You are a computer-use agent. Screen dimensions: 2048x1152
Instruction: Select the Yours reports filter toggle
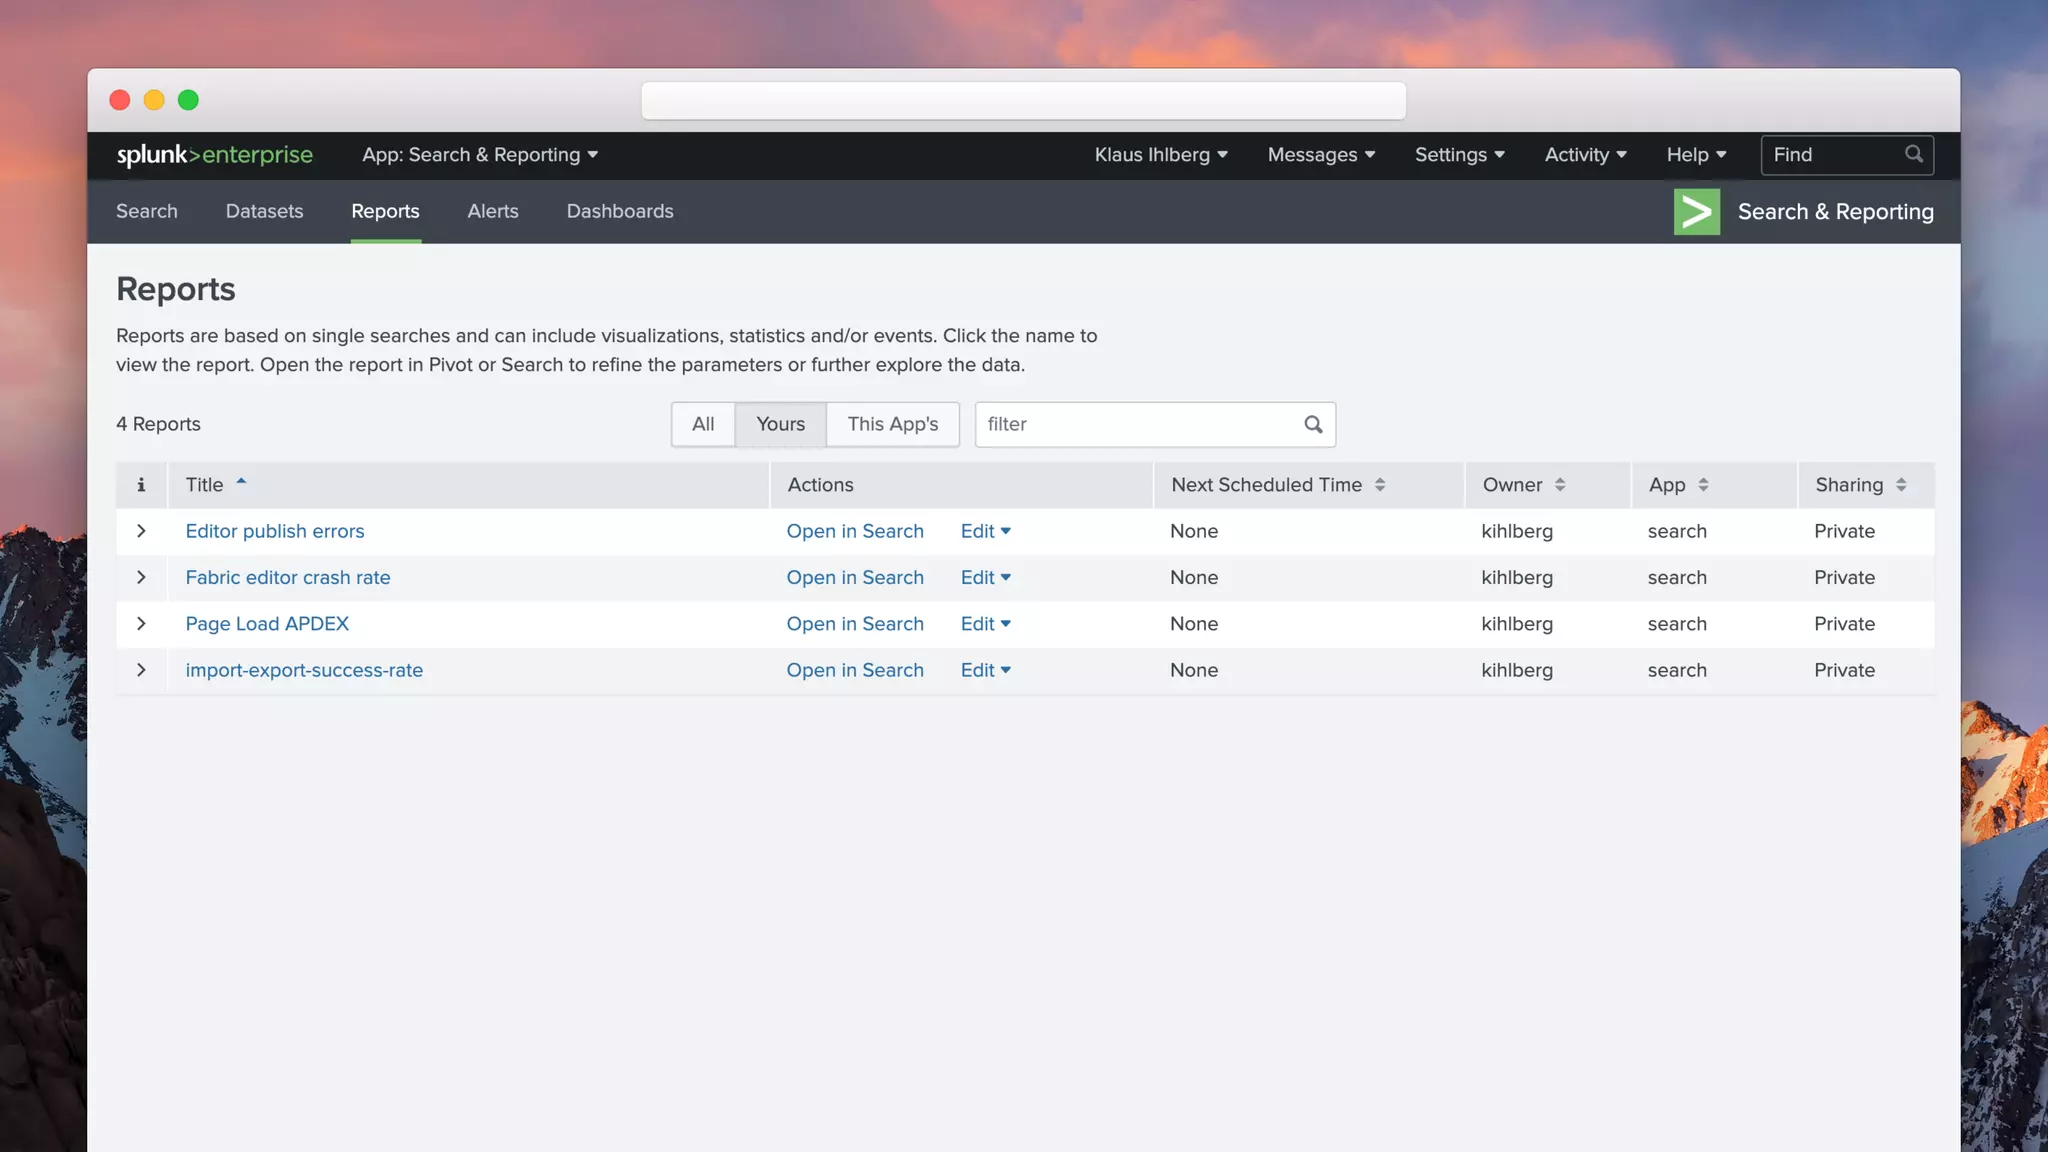pyautogui.click(x=780, y=424)
